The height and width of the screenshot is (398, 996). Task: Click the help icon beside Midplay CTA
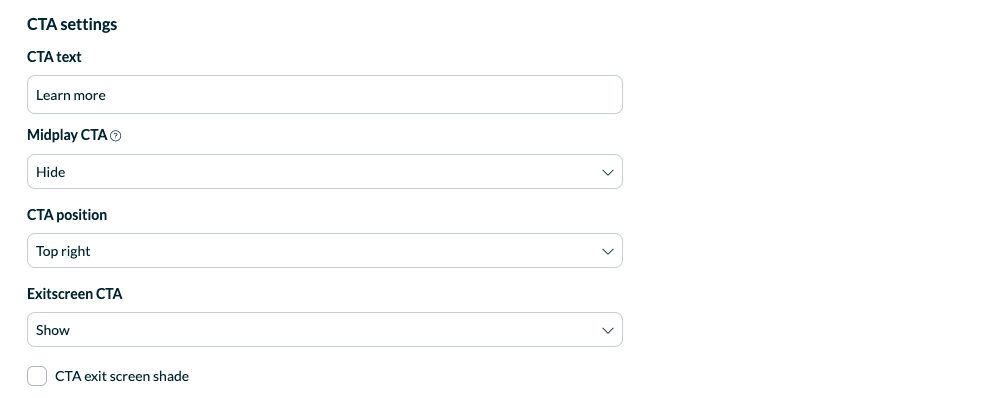[x=116, y=135]
